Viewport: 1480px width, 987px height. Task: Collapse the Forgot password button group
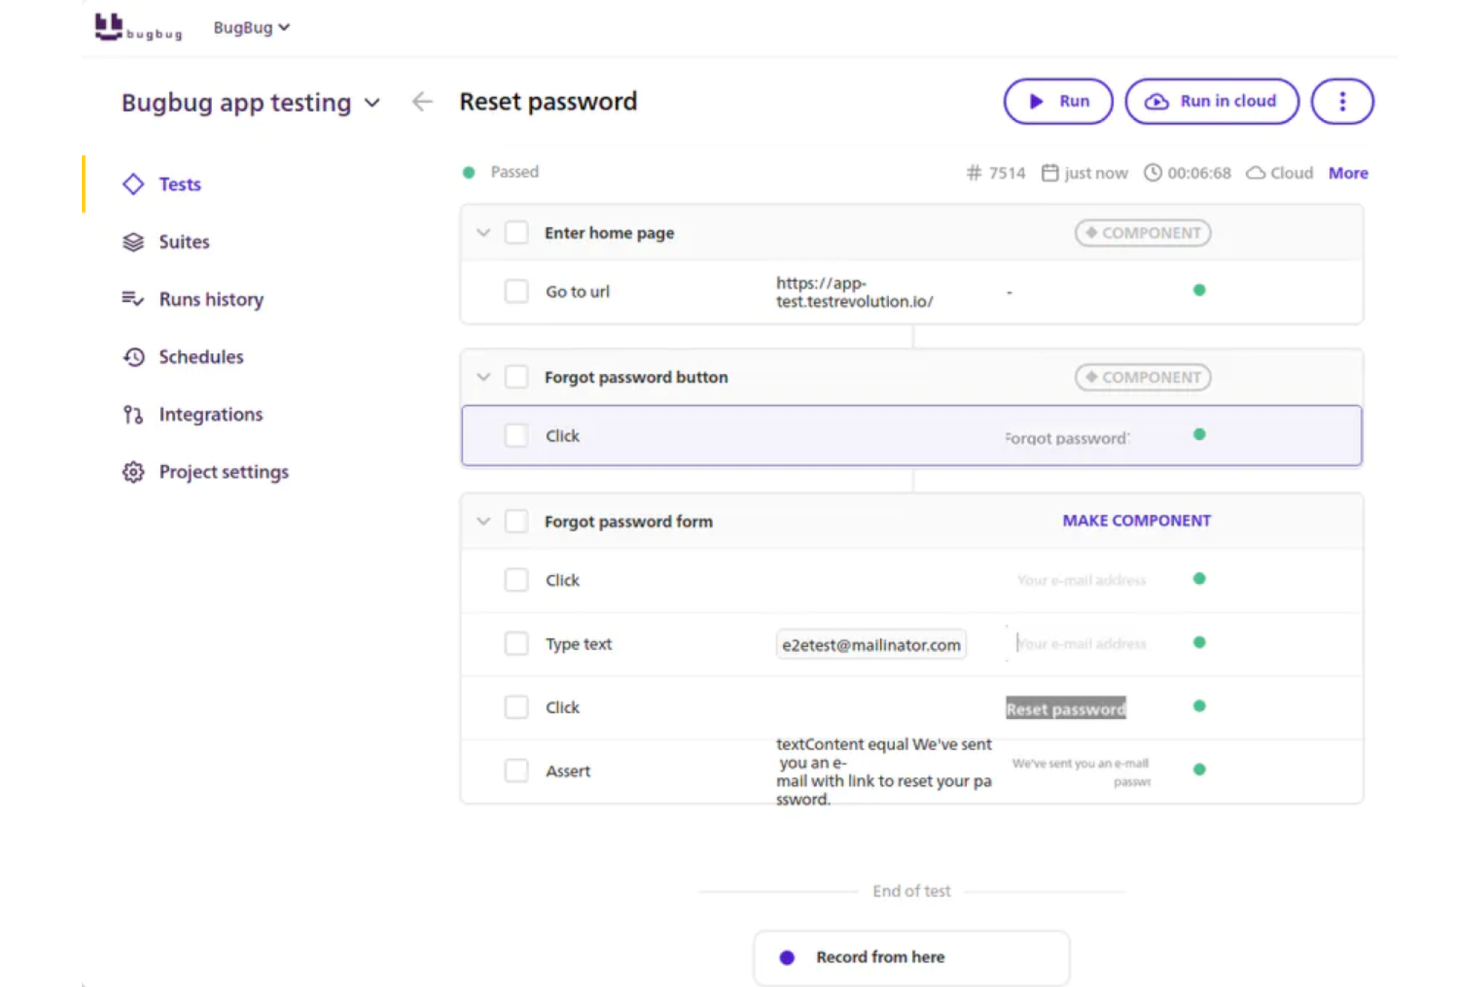(x=483, y=377)
